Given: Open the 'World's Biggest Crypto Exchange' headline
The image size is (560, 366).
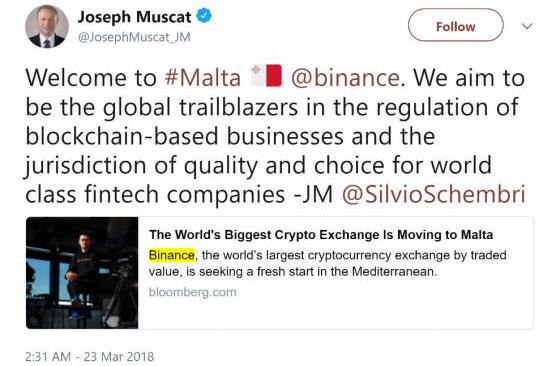Looking at the screenshot, I should [x=321, y=235].
